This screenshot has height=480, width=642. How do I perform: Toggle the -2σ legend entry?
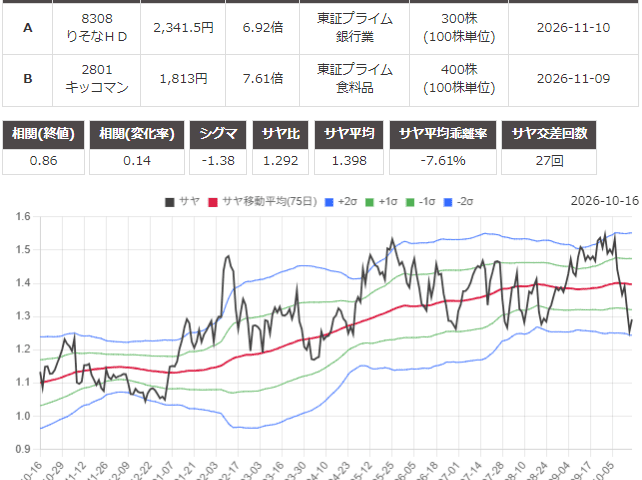(x=458, y=202)
